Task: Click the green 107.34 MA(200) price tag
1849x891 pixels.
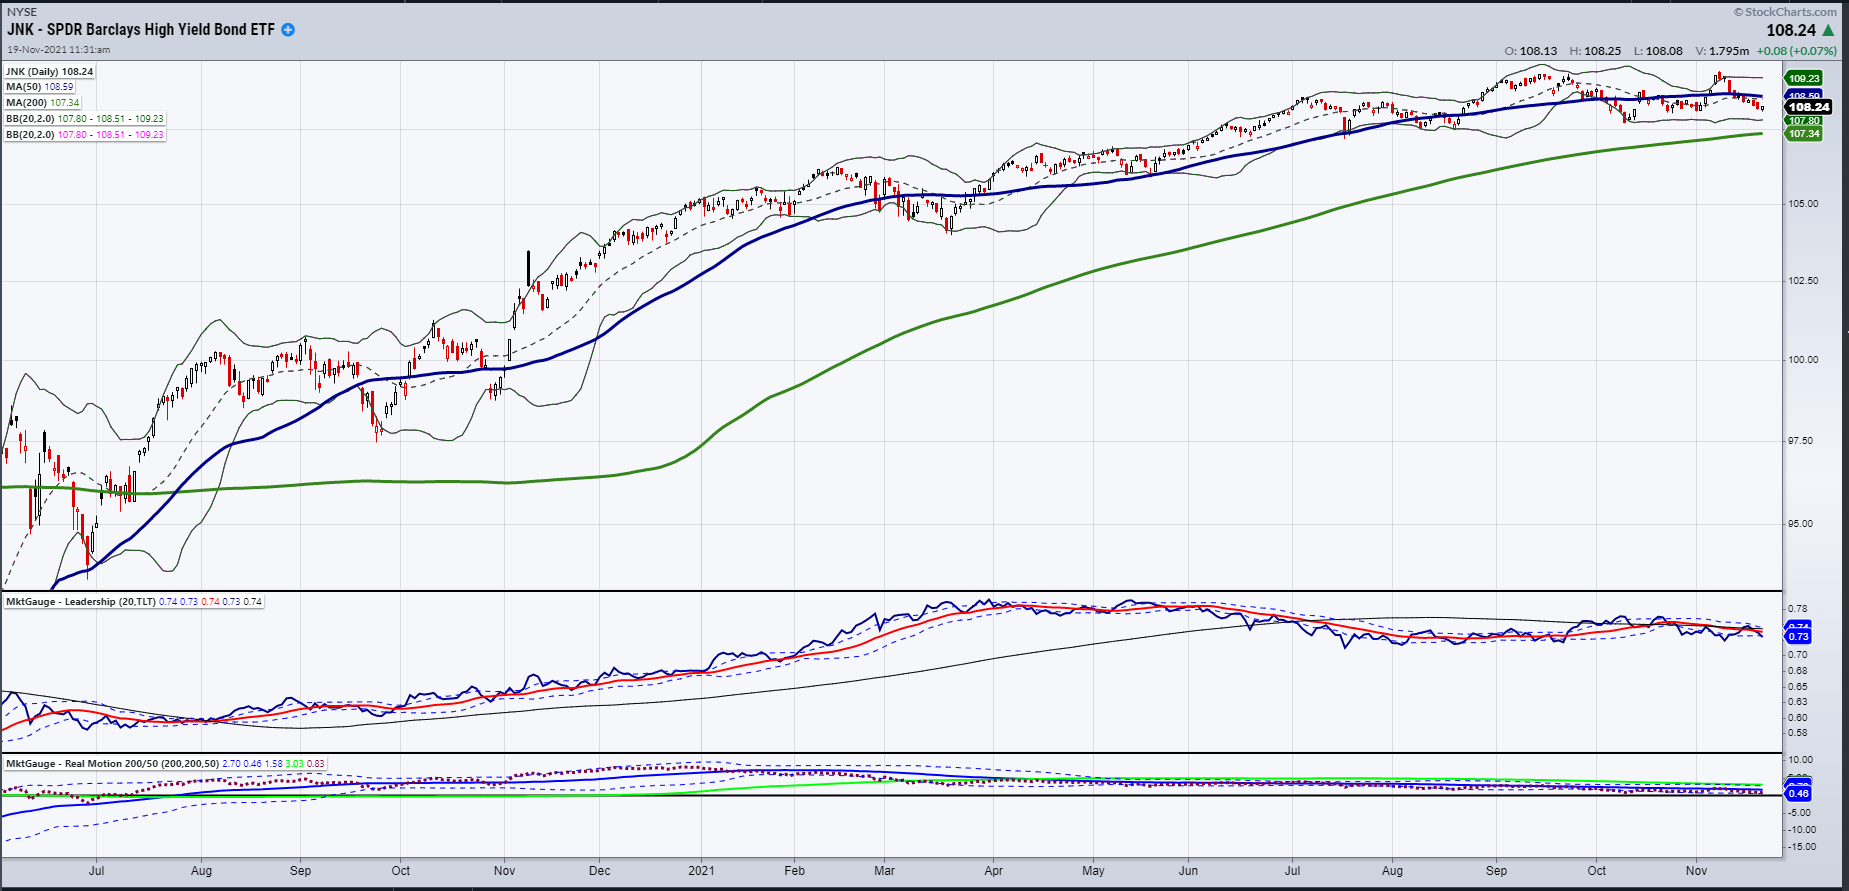Action: pyautogui.click(x=1804, y=134)
